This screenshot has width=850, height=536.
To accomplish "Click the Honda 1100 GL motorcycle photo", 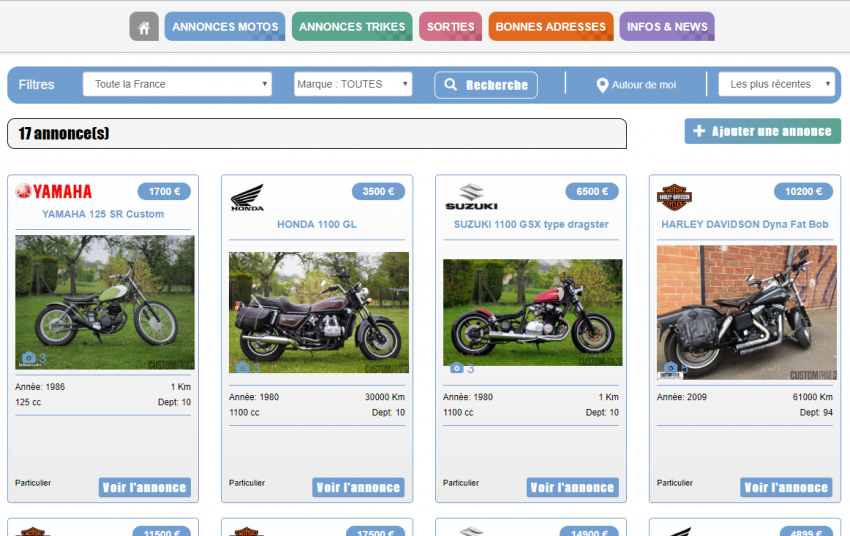I will coord(319,313).
